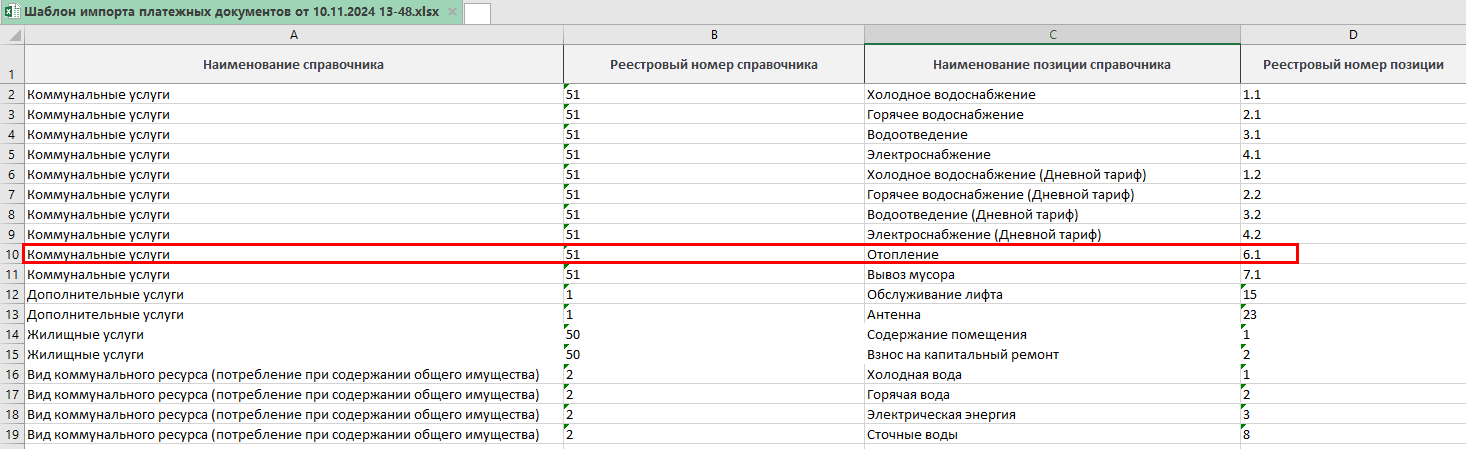The width and height of the screenshot is (1466, 449).
Task: Close the Шаблон импорта платежных документов tab
Action: 452,12
